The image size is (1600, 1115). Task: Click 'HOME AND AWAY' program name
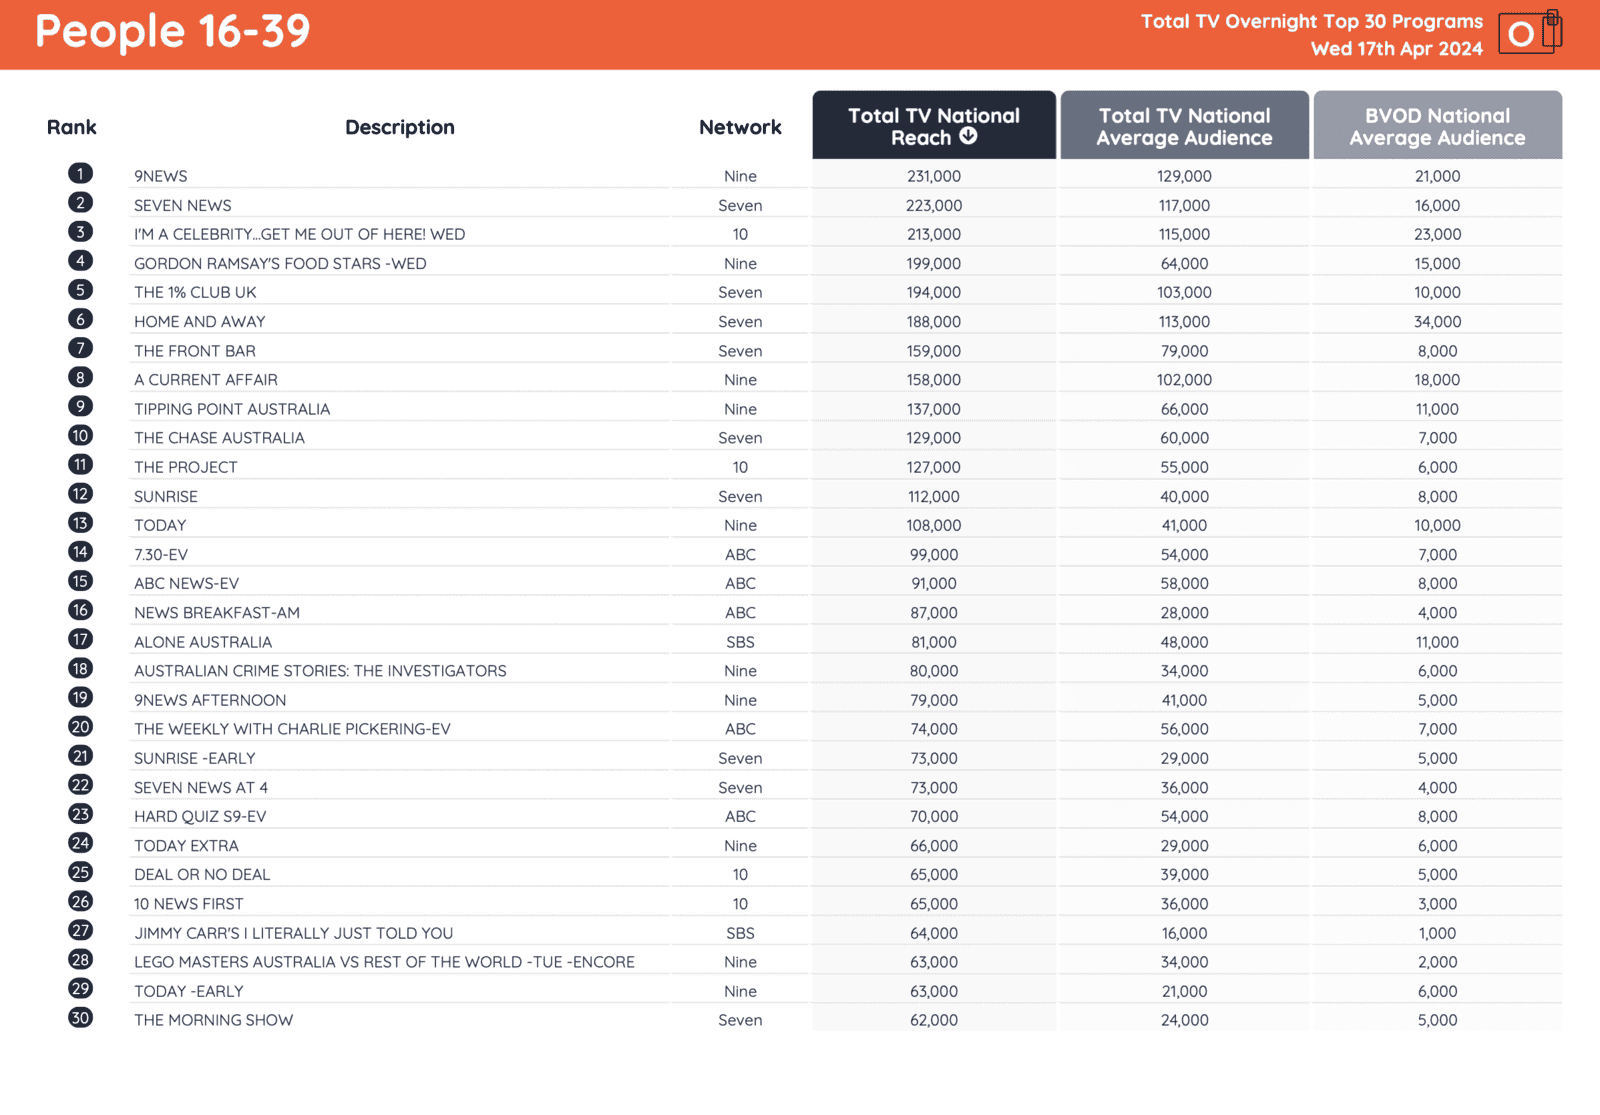[x=200, y=321]
